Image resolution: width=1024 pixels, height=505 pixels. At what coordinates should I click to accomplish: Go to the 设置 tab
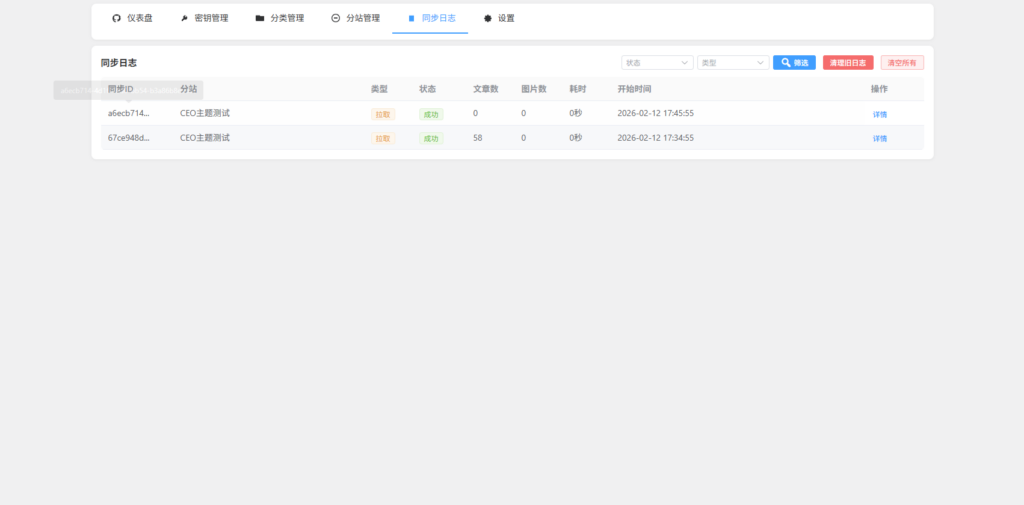coord(506,18)
